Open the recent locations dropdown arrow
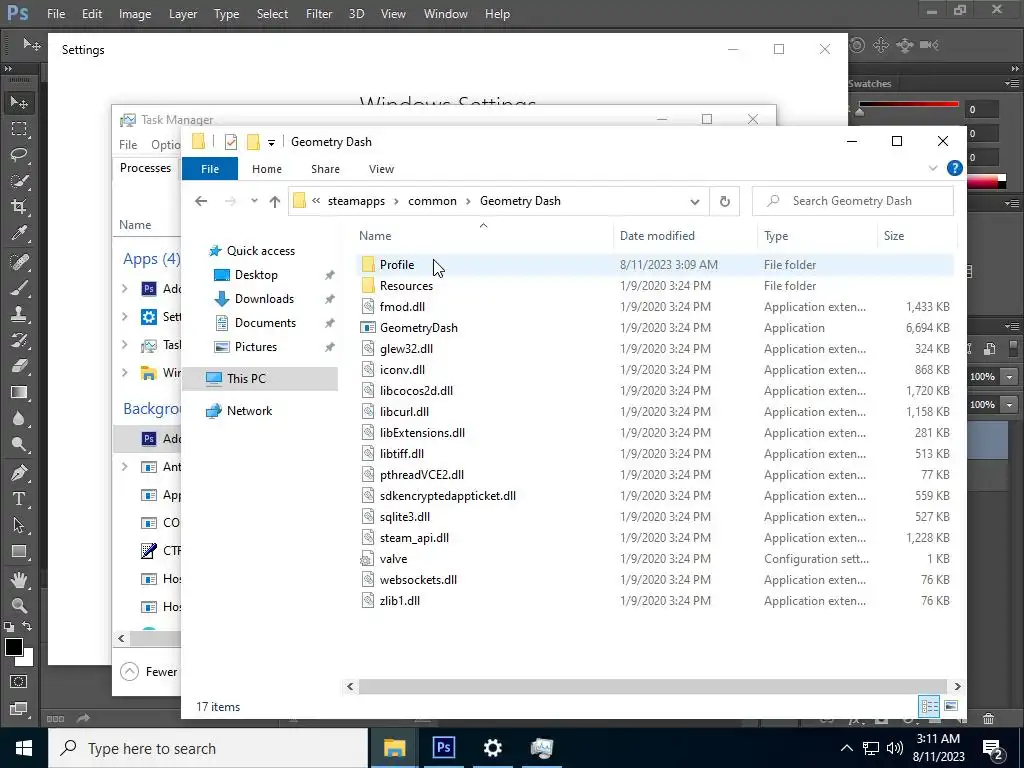The image size is (1024, 768). click(x=254, y=201)
